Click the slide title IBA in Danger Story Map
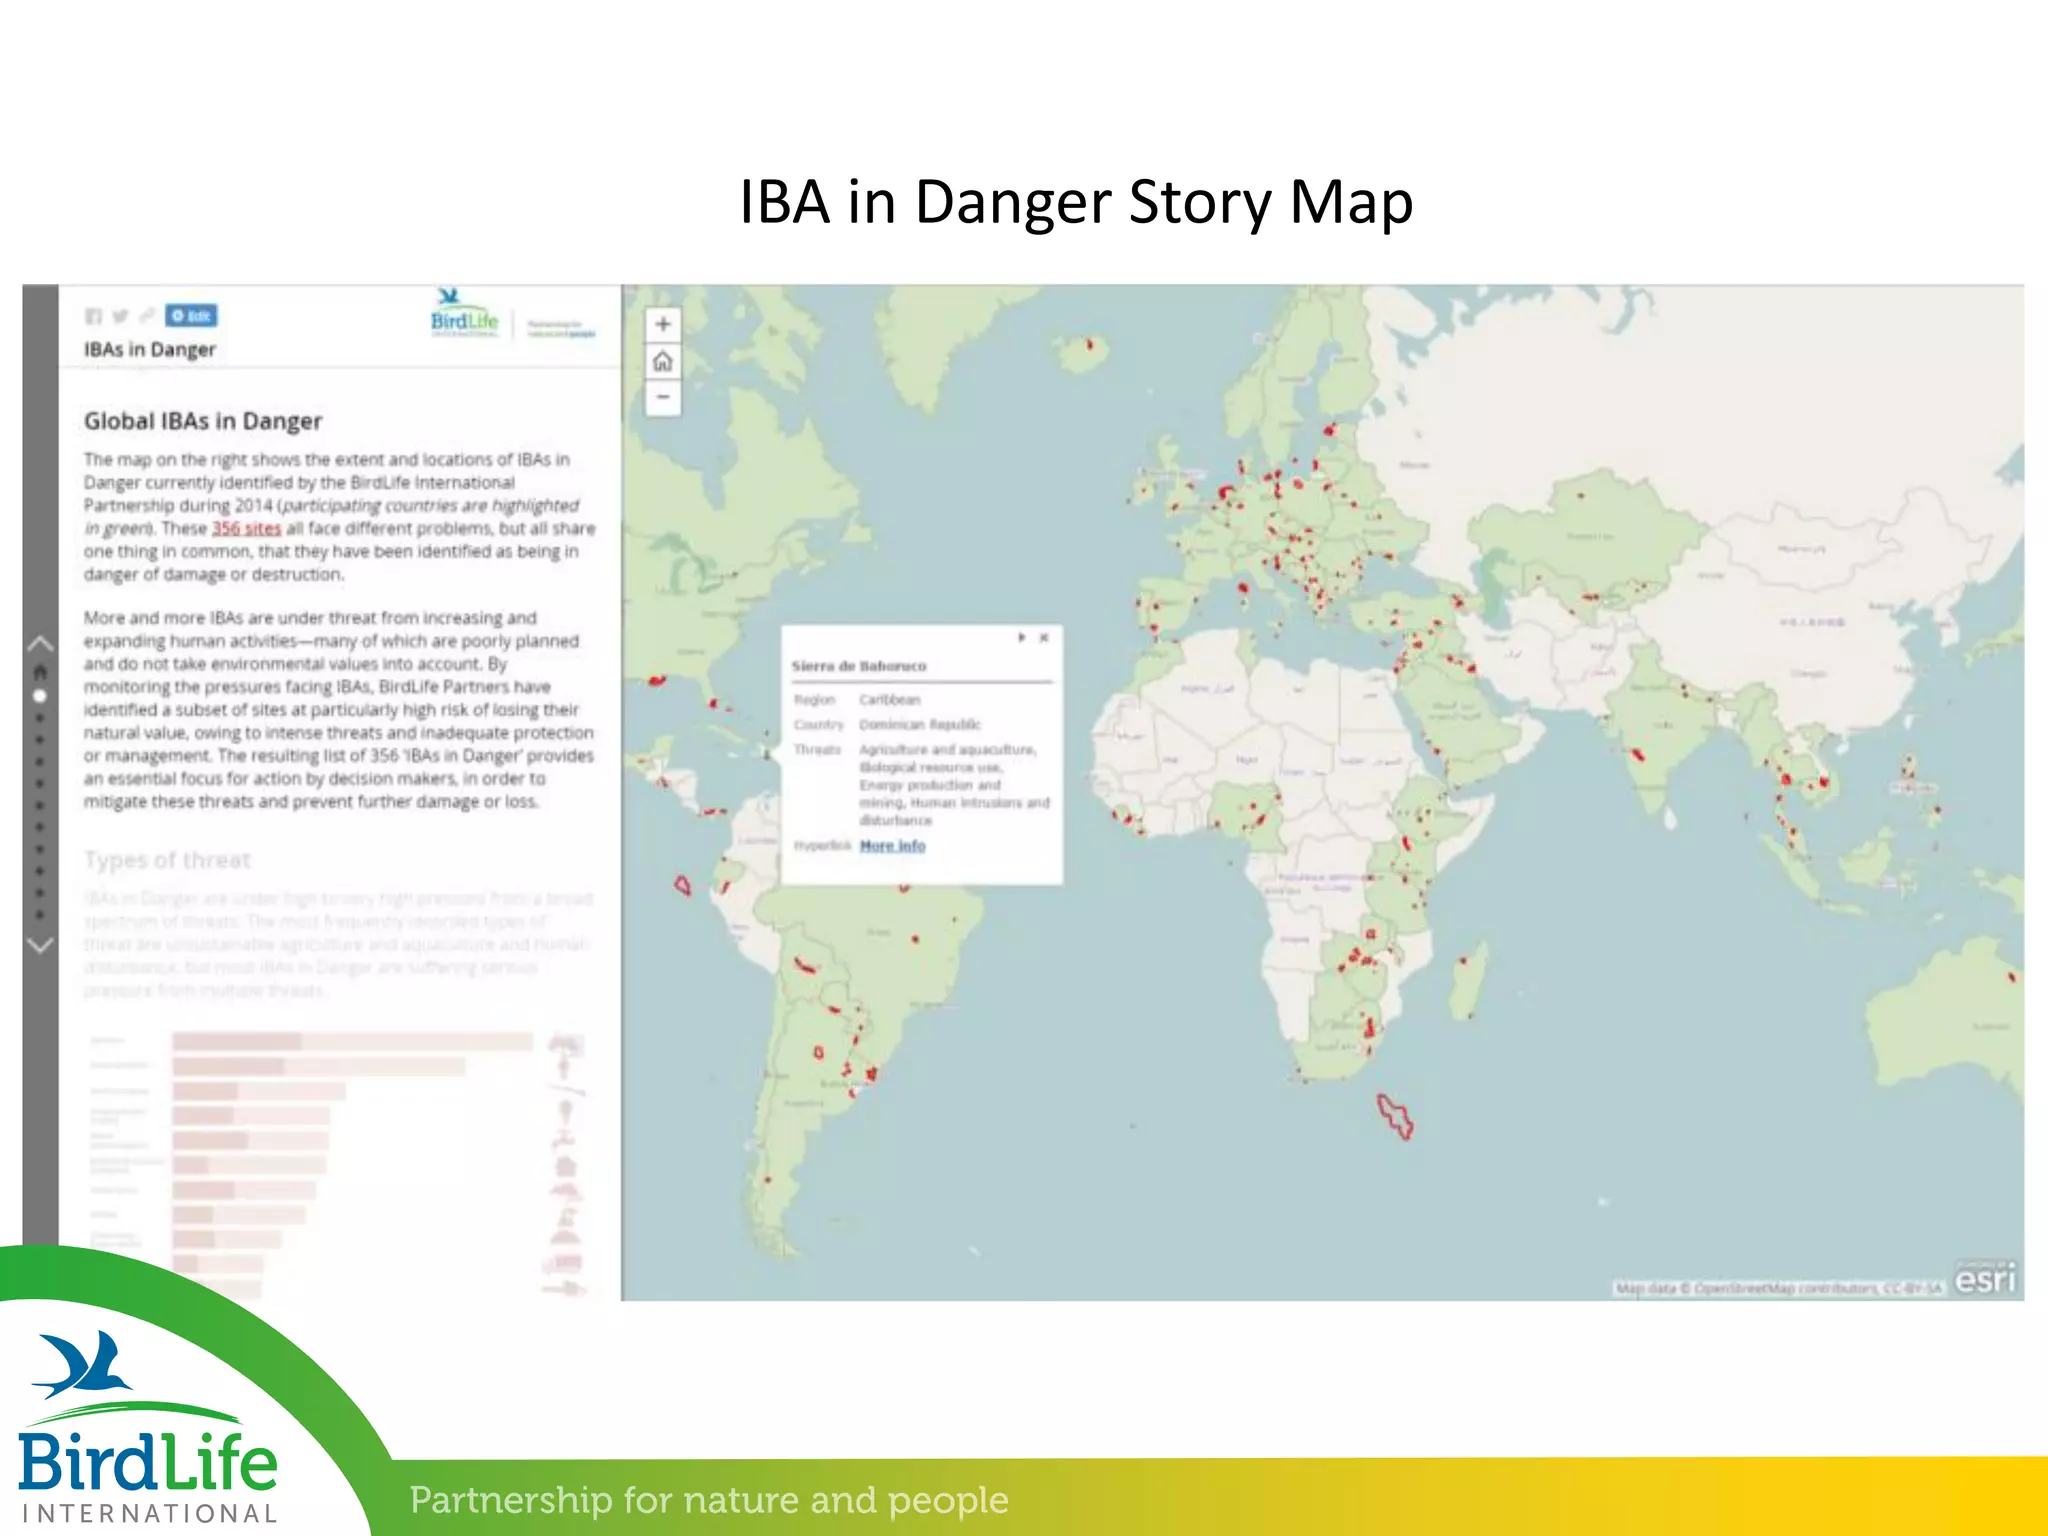Image resolution: width=2048 pixels, height=1536 pixels. pos(1076,202)
